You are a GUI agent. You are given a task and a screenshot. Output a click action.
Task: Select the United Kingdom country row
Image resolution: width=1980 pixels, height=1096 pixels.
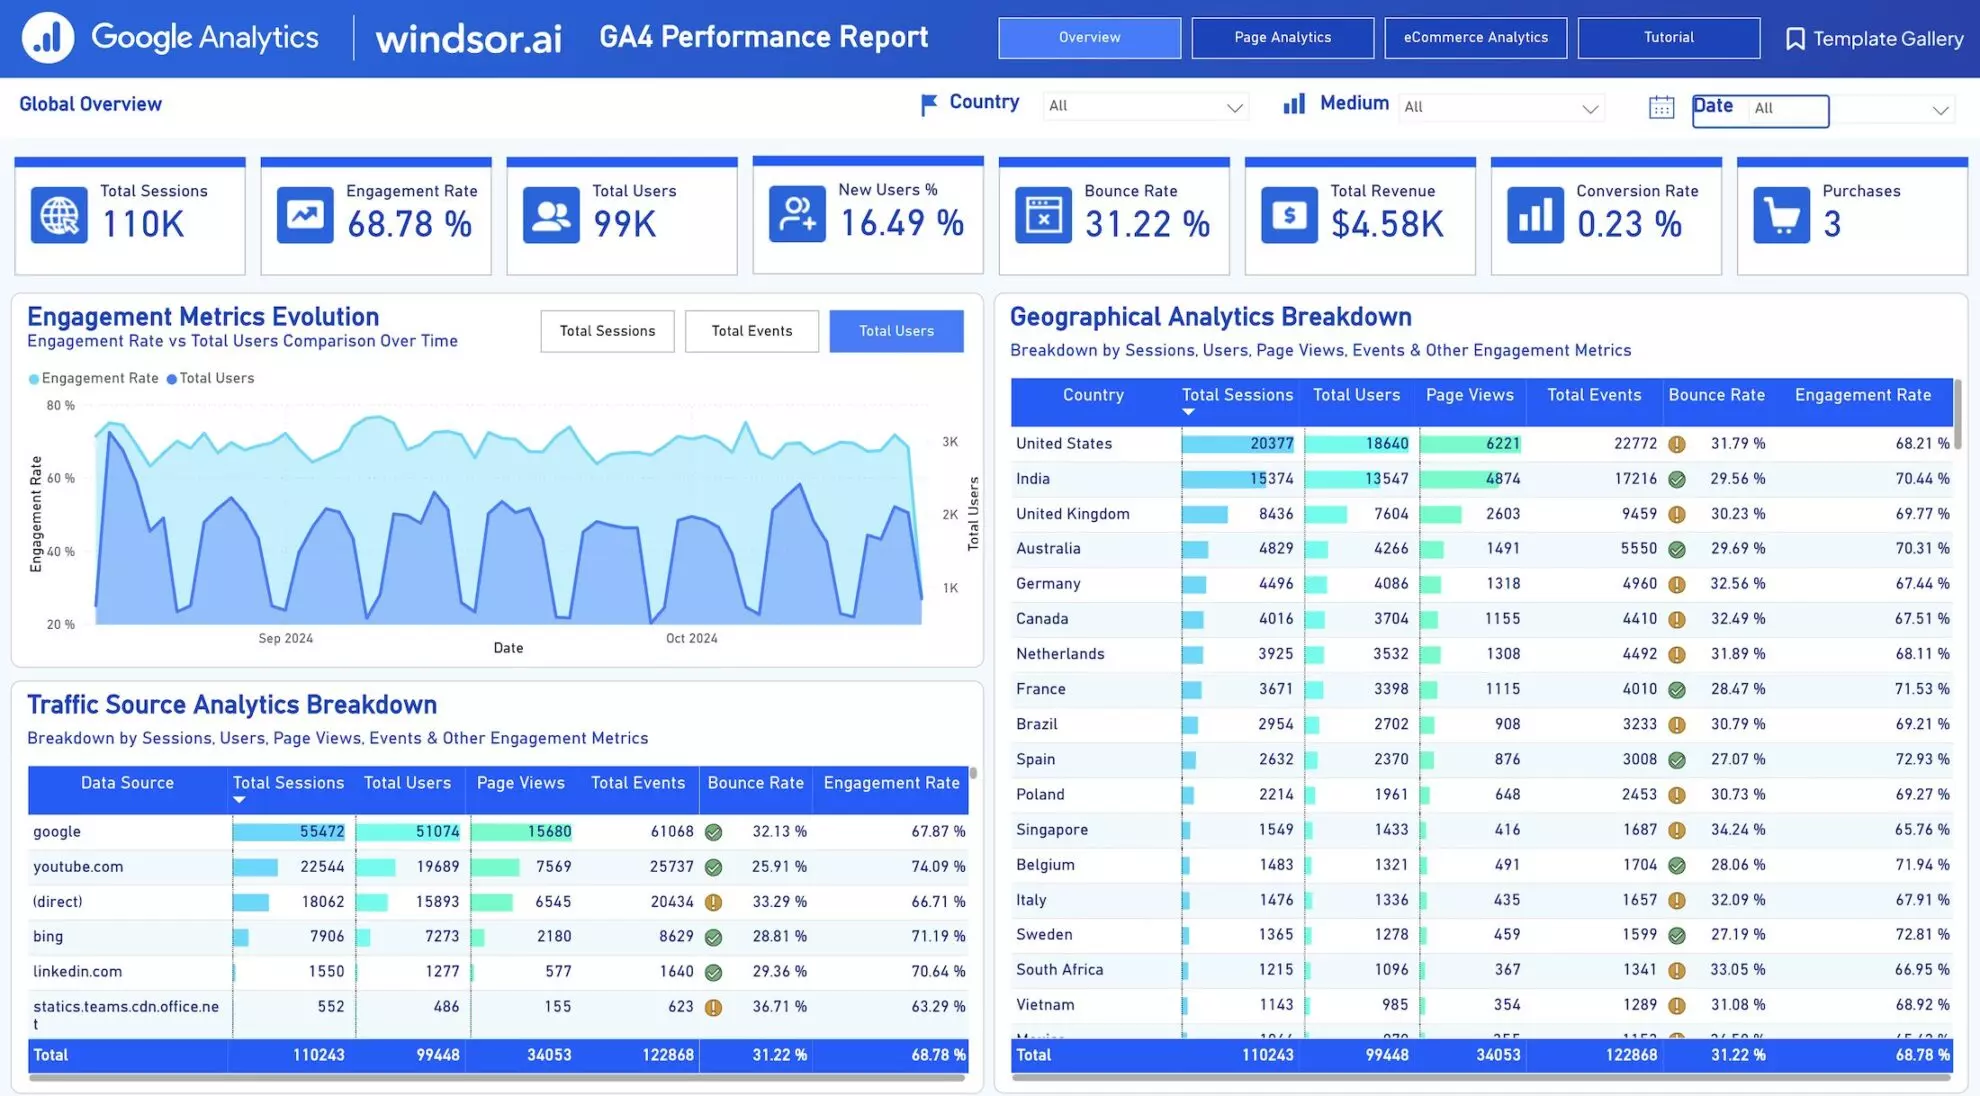tap(1482, 514)
